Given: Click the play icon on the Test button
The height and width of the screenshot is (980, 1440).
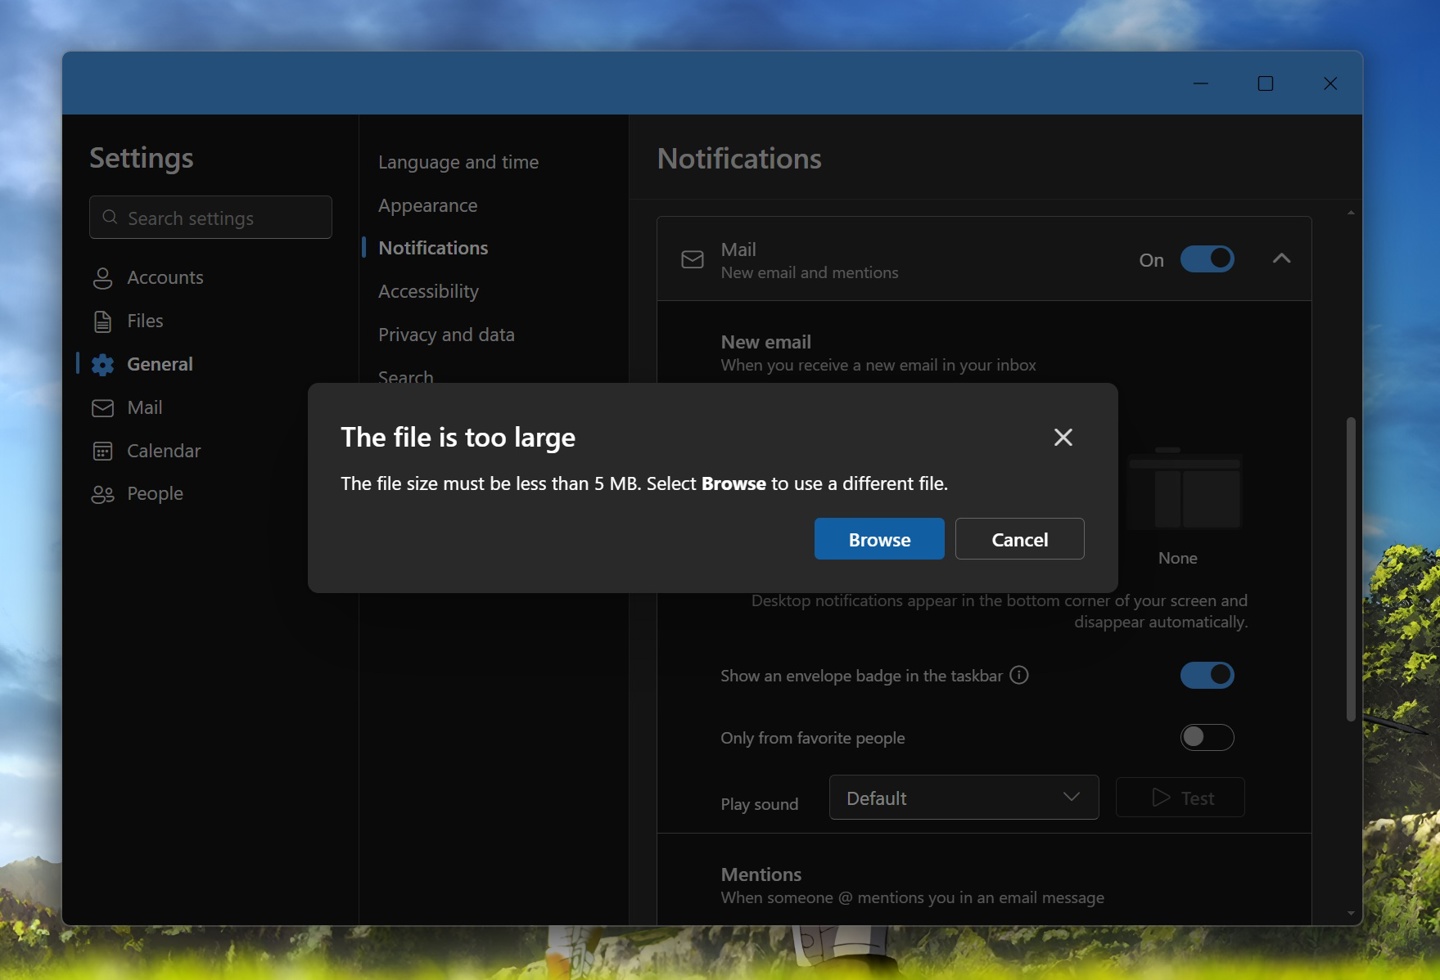Looking at the screenshot, I should 1160,797.
